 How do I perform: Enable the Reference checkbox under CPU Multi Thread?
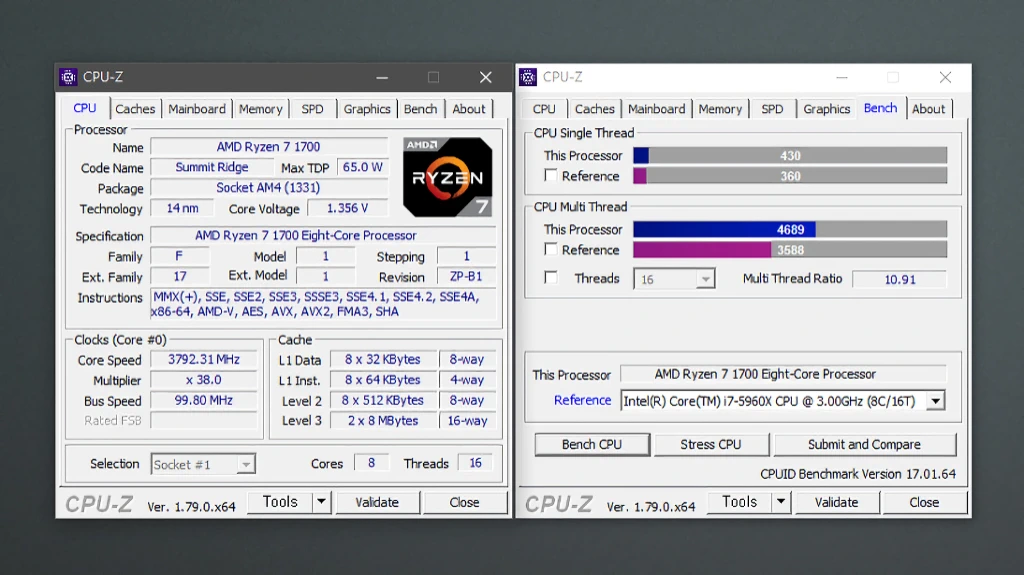pyautogui.click(x=551, y=249)
